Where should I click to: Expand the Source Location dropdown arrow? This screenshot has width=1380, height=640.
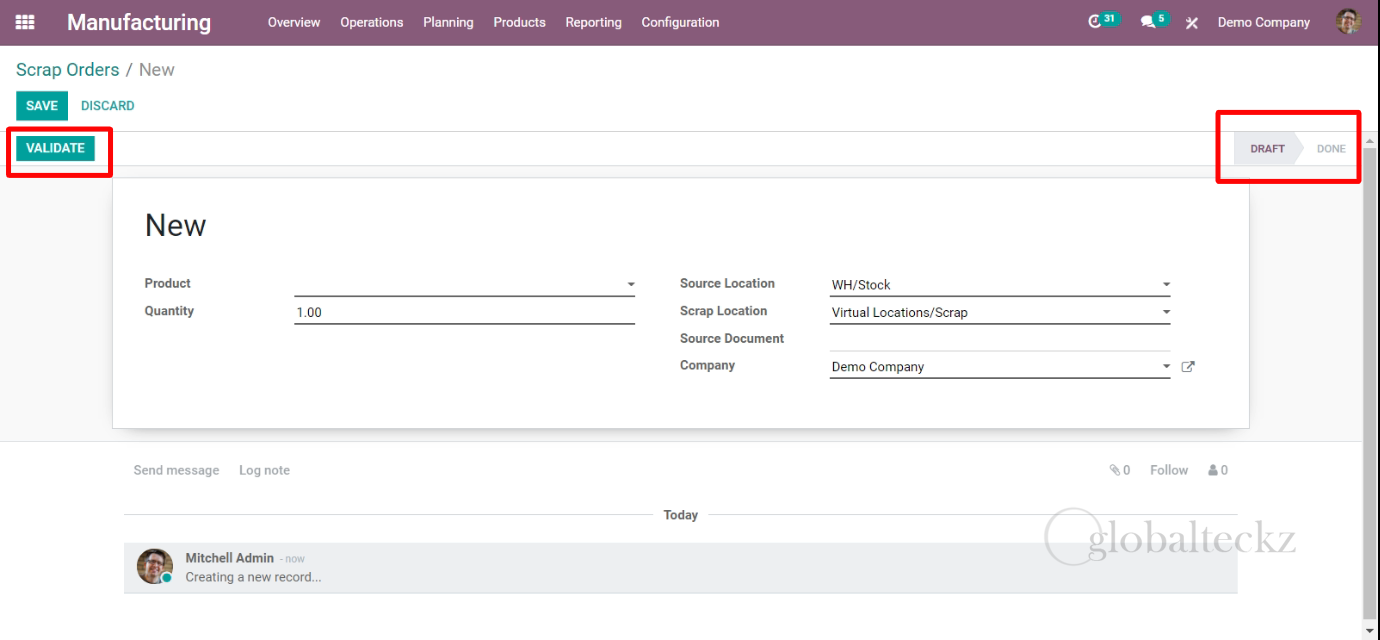pos(1166,285)
